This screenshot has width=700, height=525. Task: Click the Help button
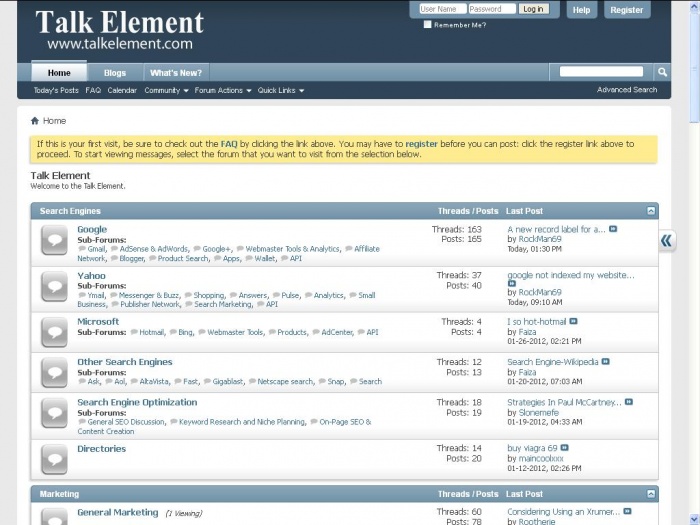tap(581, 10)
